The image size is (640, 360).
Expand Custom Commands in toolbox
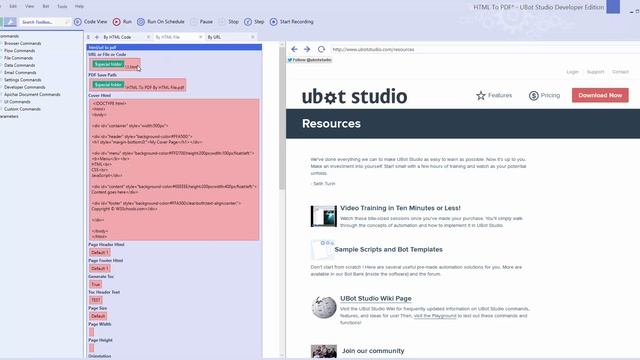click(x=22, y=109)
